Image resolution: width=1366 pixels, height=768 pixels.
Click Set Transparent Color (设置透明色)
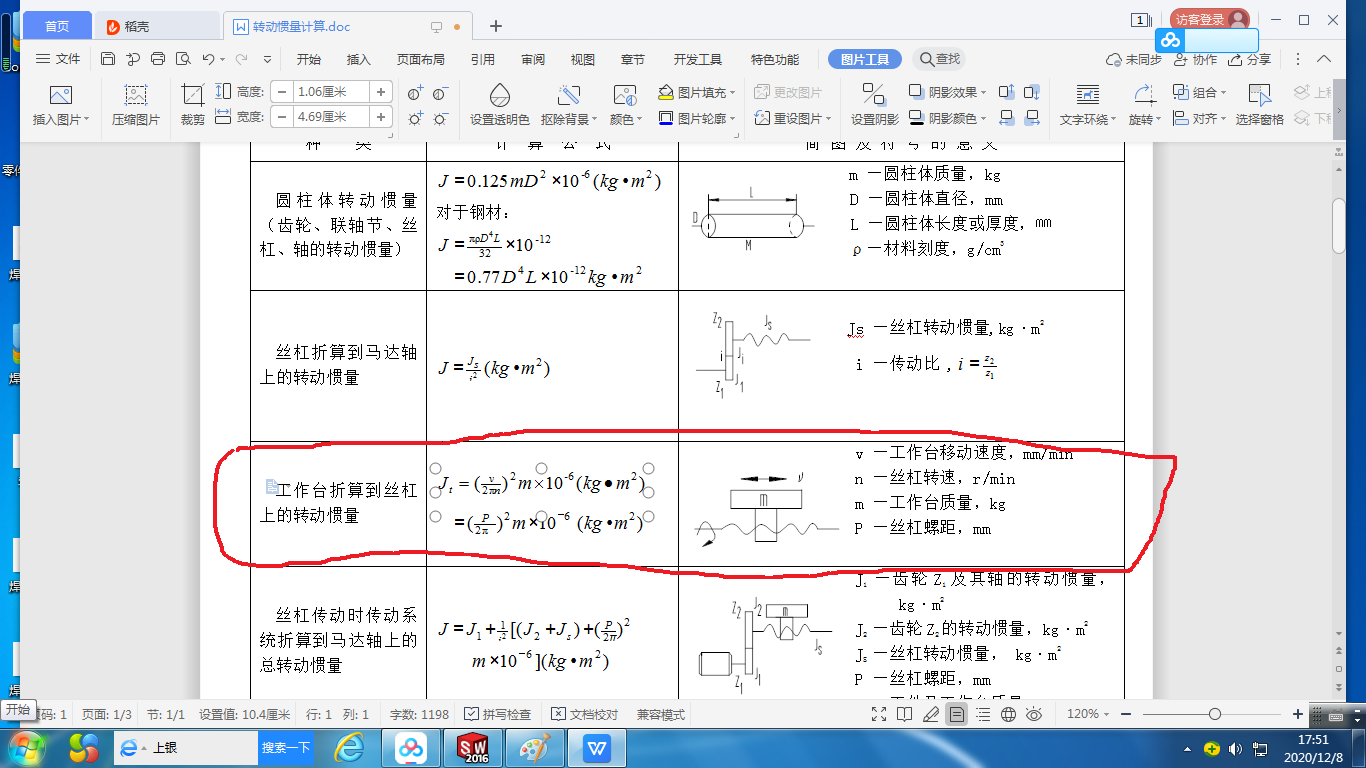[x=499, y=105]
